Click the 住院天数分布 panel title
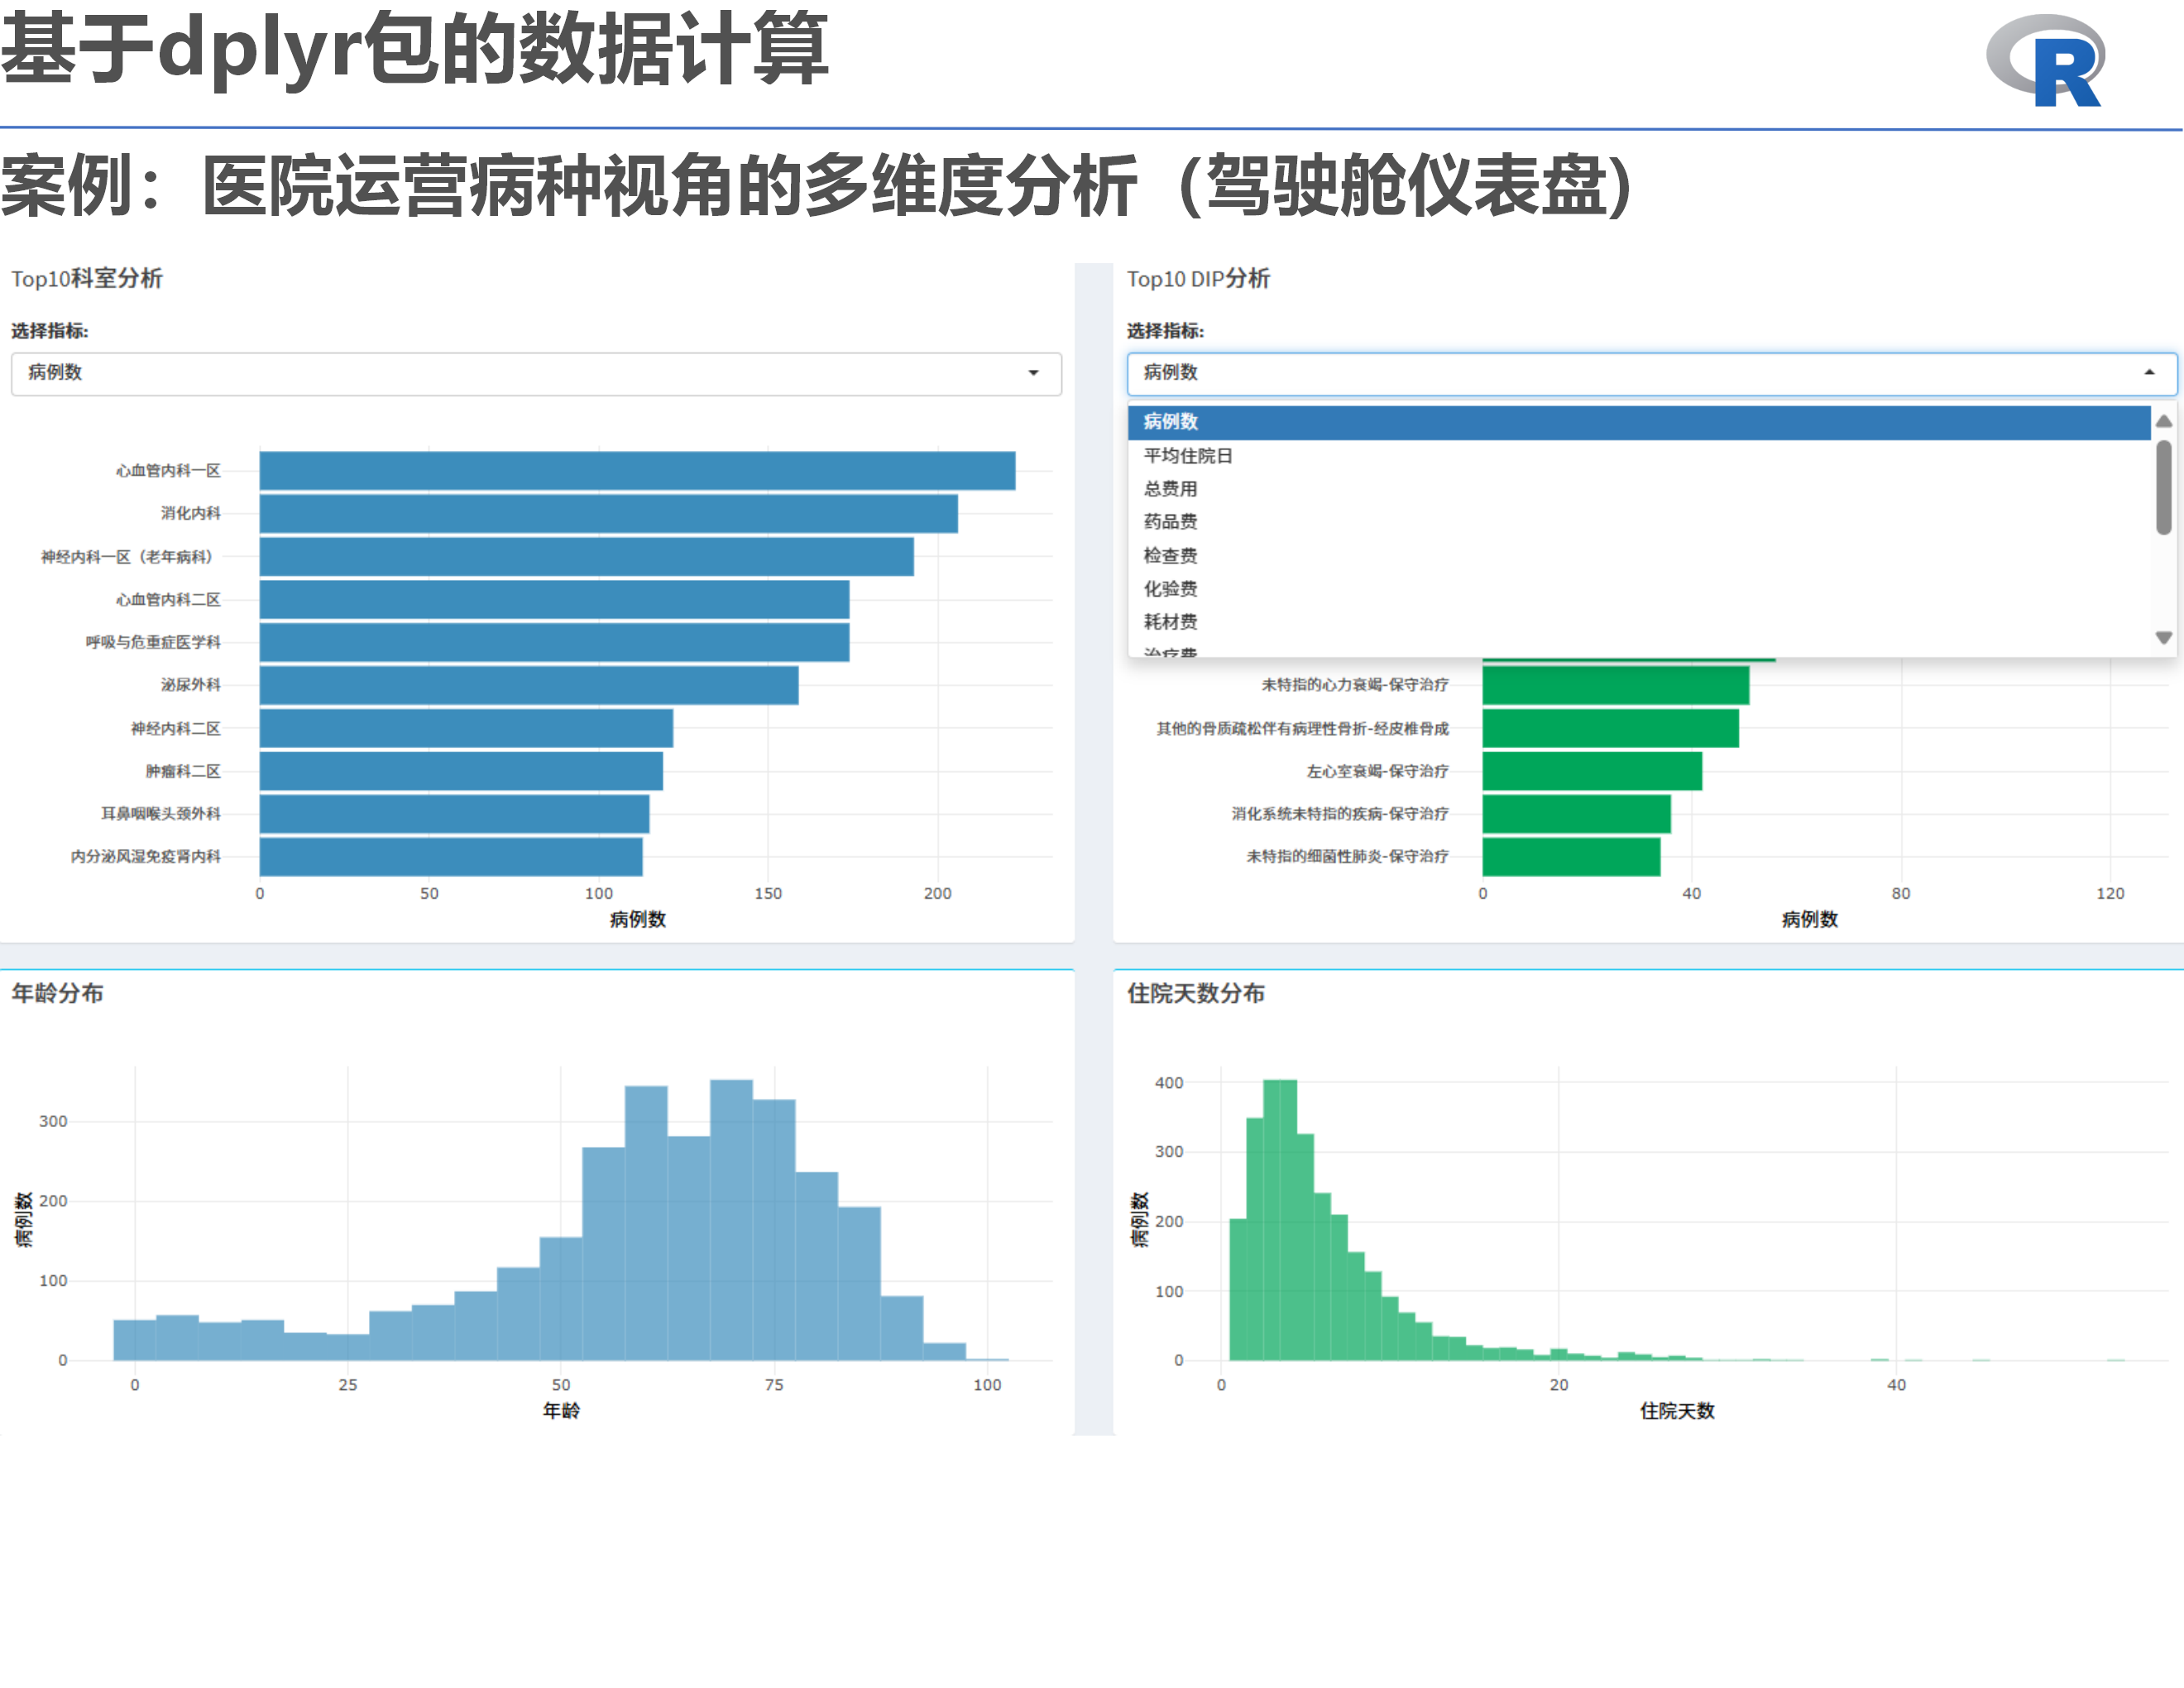The height and width of the screenshot is (1688, 2184). (x=1196, y=993)
